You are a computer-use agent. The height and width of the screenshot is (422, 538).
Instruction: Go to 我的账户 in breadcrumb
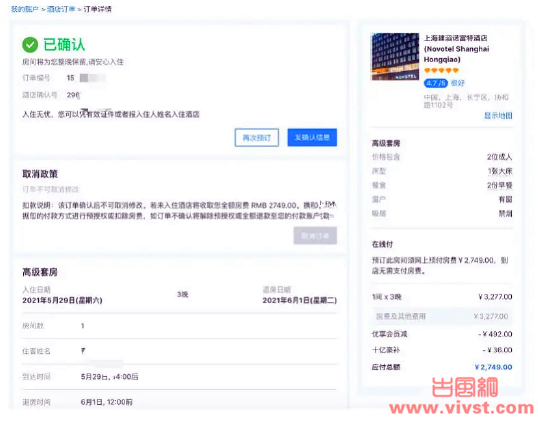24,9
